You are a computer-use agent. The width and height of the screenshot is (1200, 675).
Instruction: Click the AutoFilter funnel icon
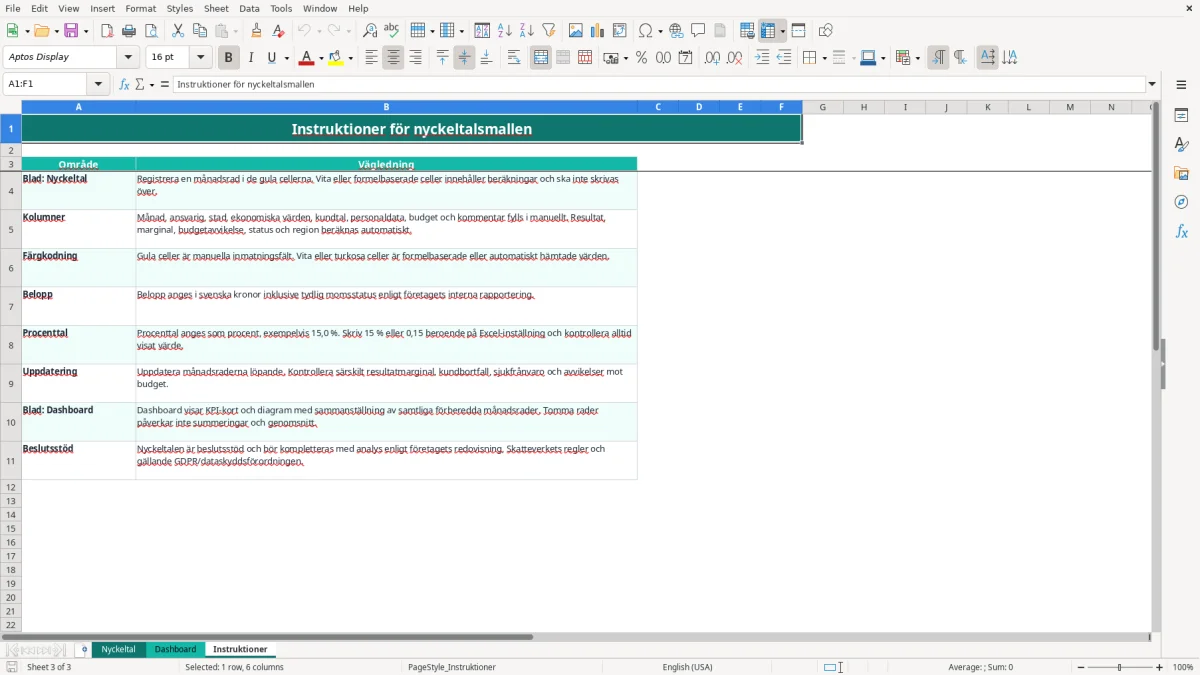tap(549, 31)
